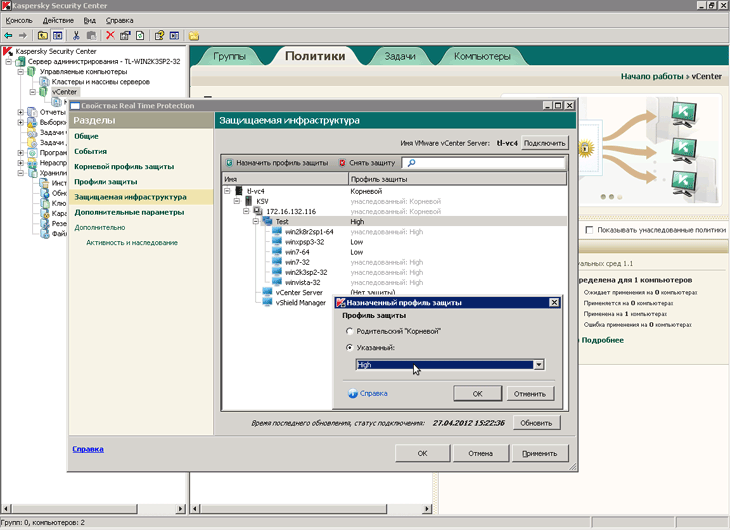This screenshot has width=730, height=530.
Task: Open the High protection profile dropdown
Action: pyautogui.click(x=539, y=365)
